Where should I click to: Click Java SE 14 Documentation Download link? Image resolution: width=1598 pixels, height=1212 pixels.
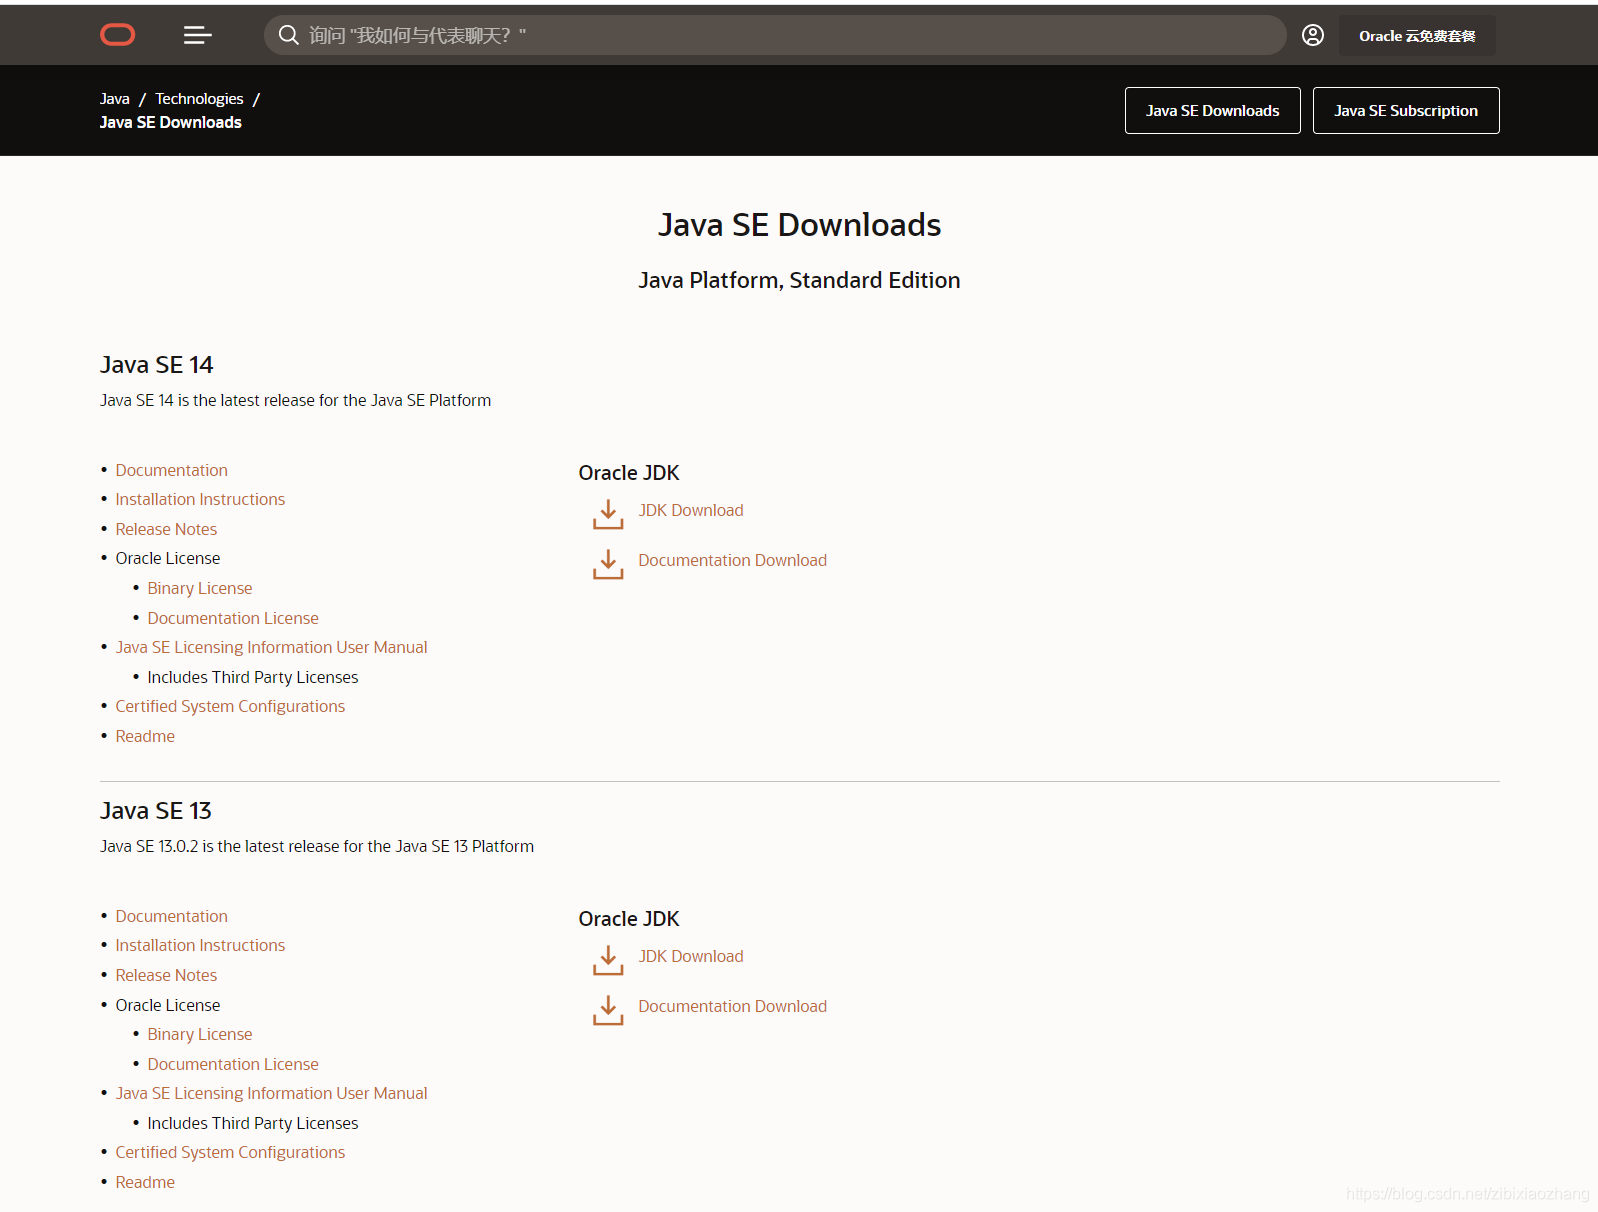tap(732, 560)
